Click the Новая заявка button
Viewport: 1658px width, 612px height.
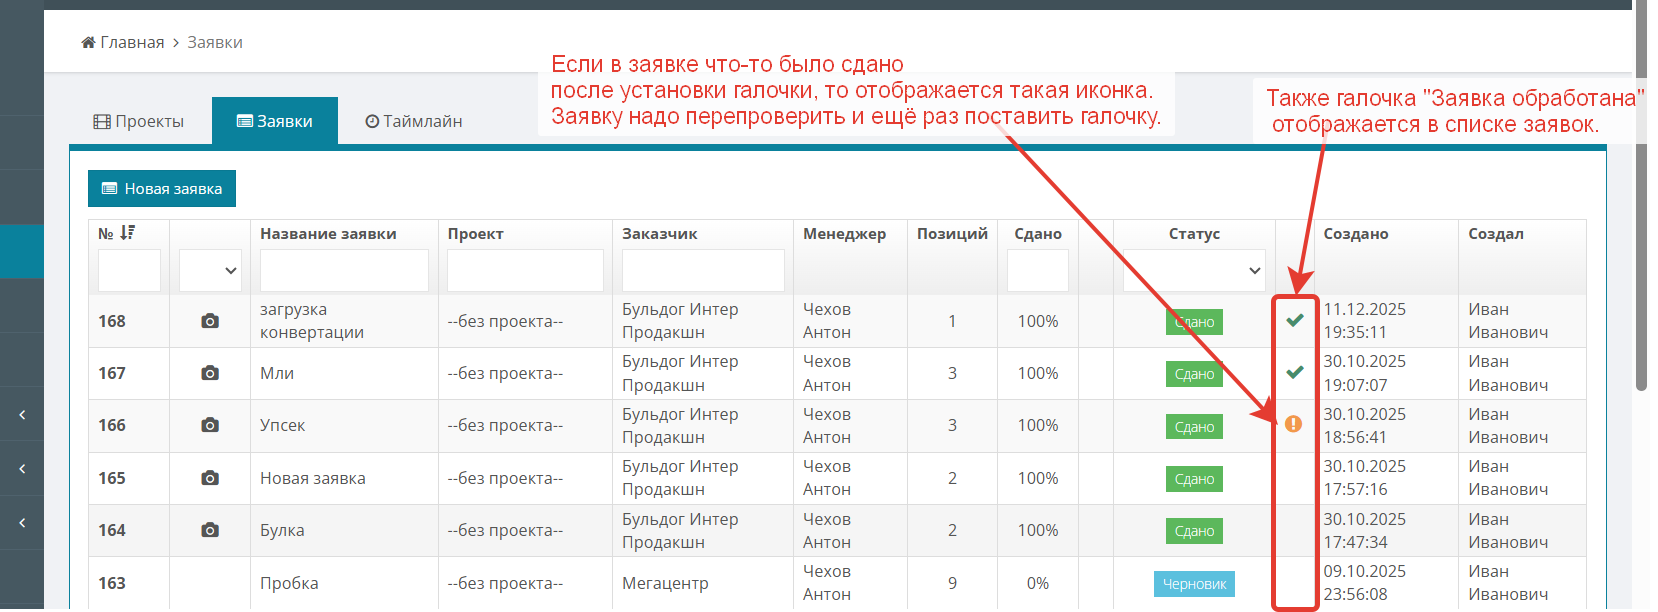pyautogui.click(x=162, y=189)
